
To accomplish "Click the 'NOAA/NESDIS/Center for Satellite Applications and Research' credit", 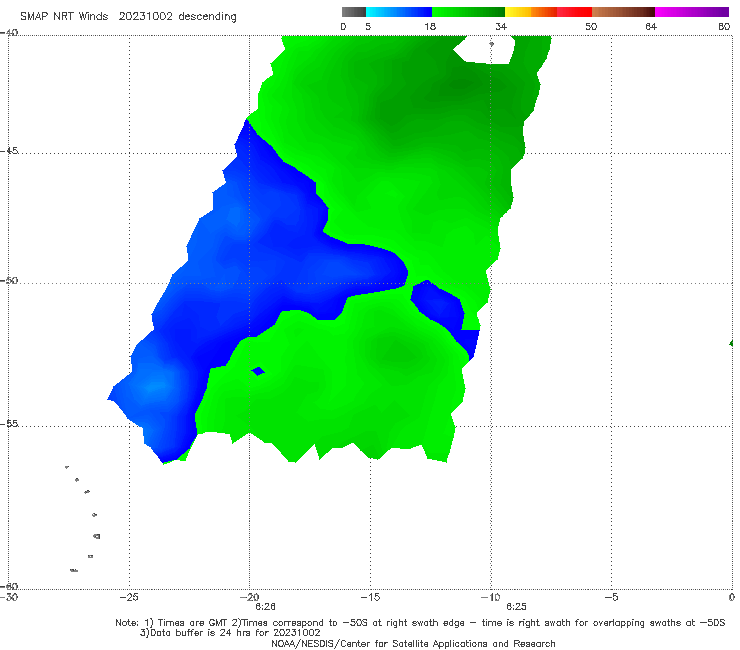I will click(413, 644).
